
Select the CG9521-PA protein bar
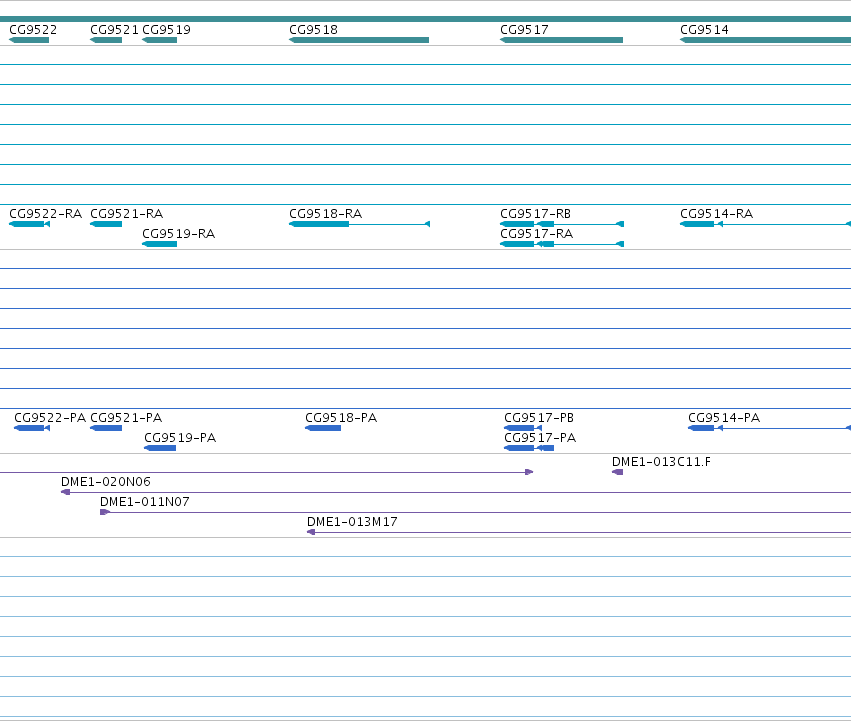coord(106,428)
